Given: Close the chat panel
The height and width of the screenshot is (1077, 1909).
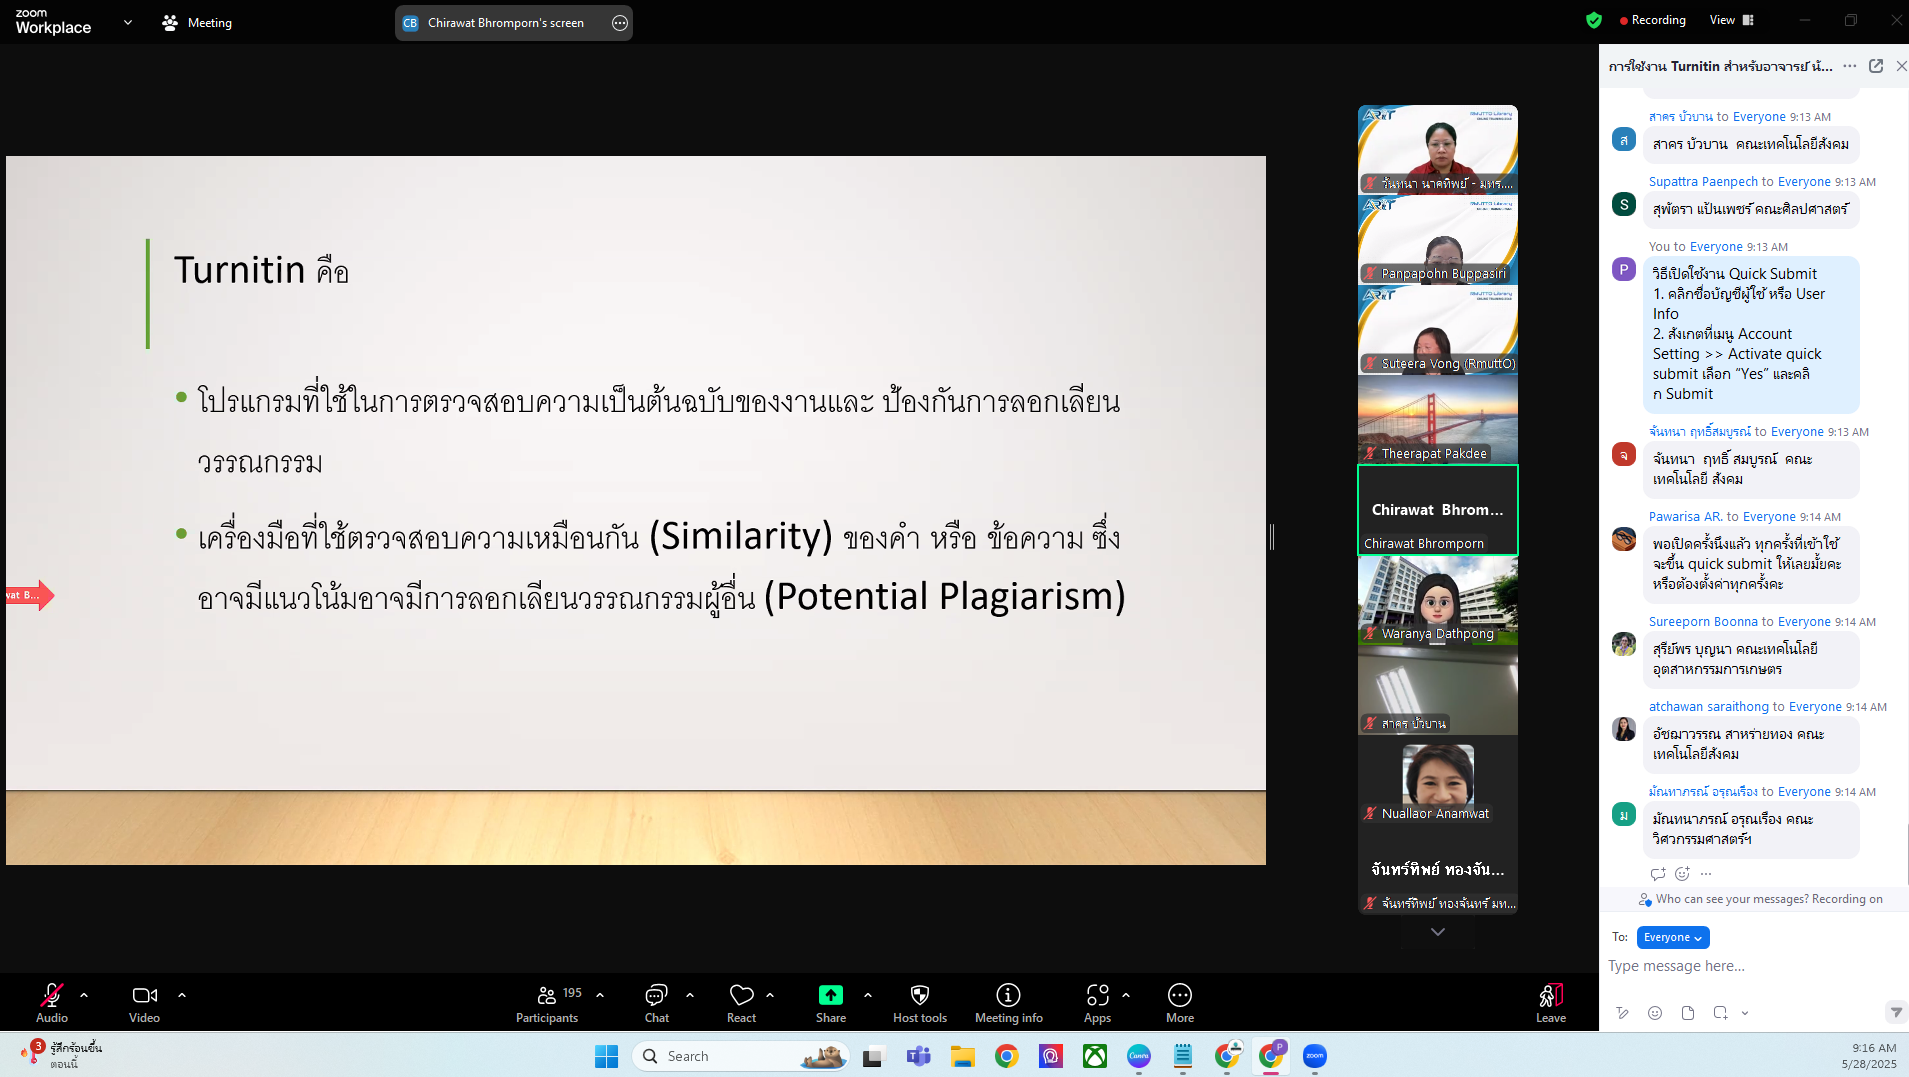Looking at the screenshot, I should [x=1901, y=66].
